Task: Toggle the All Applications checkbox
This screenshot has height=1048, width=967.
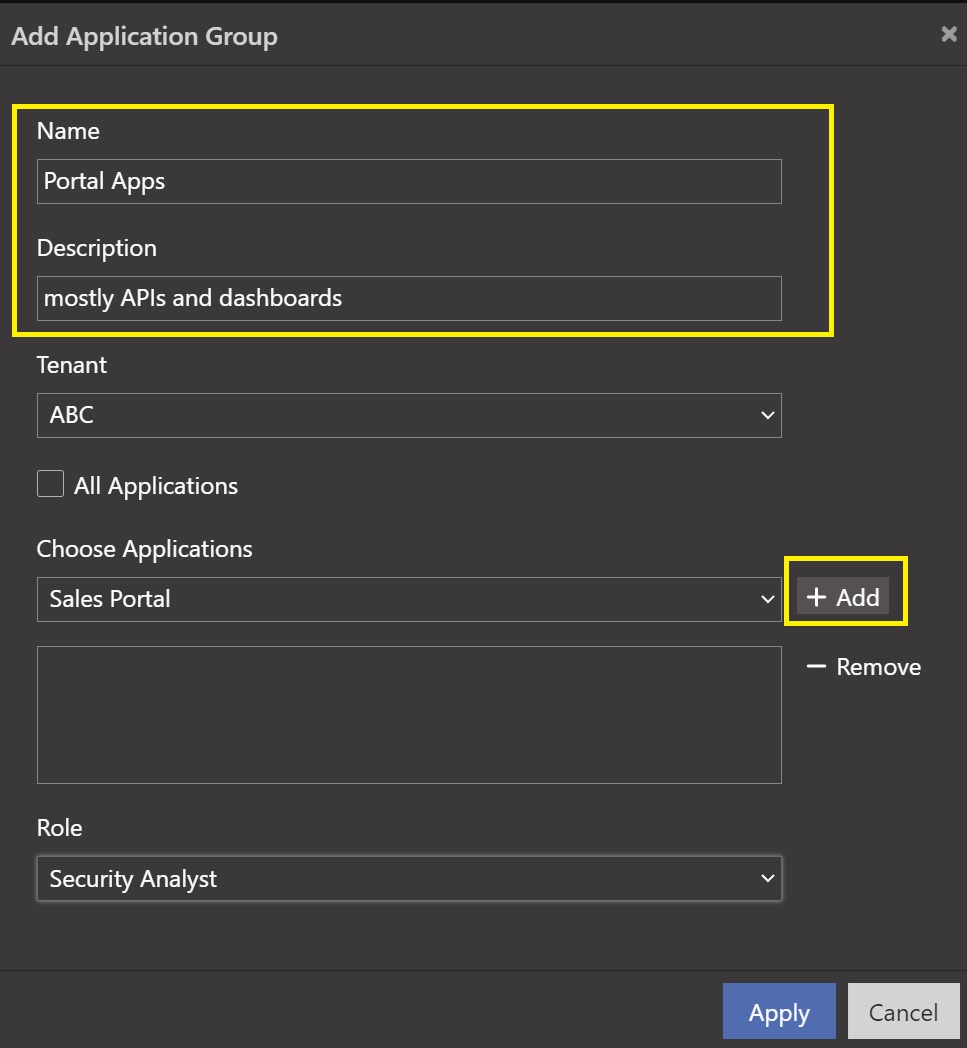Action: (x=50, y=485)
